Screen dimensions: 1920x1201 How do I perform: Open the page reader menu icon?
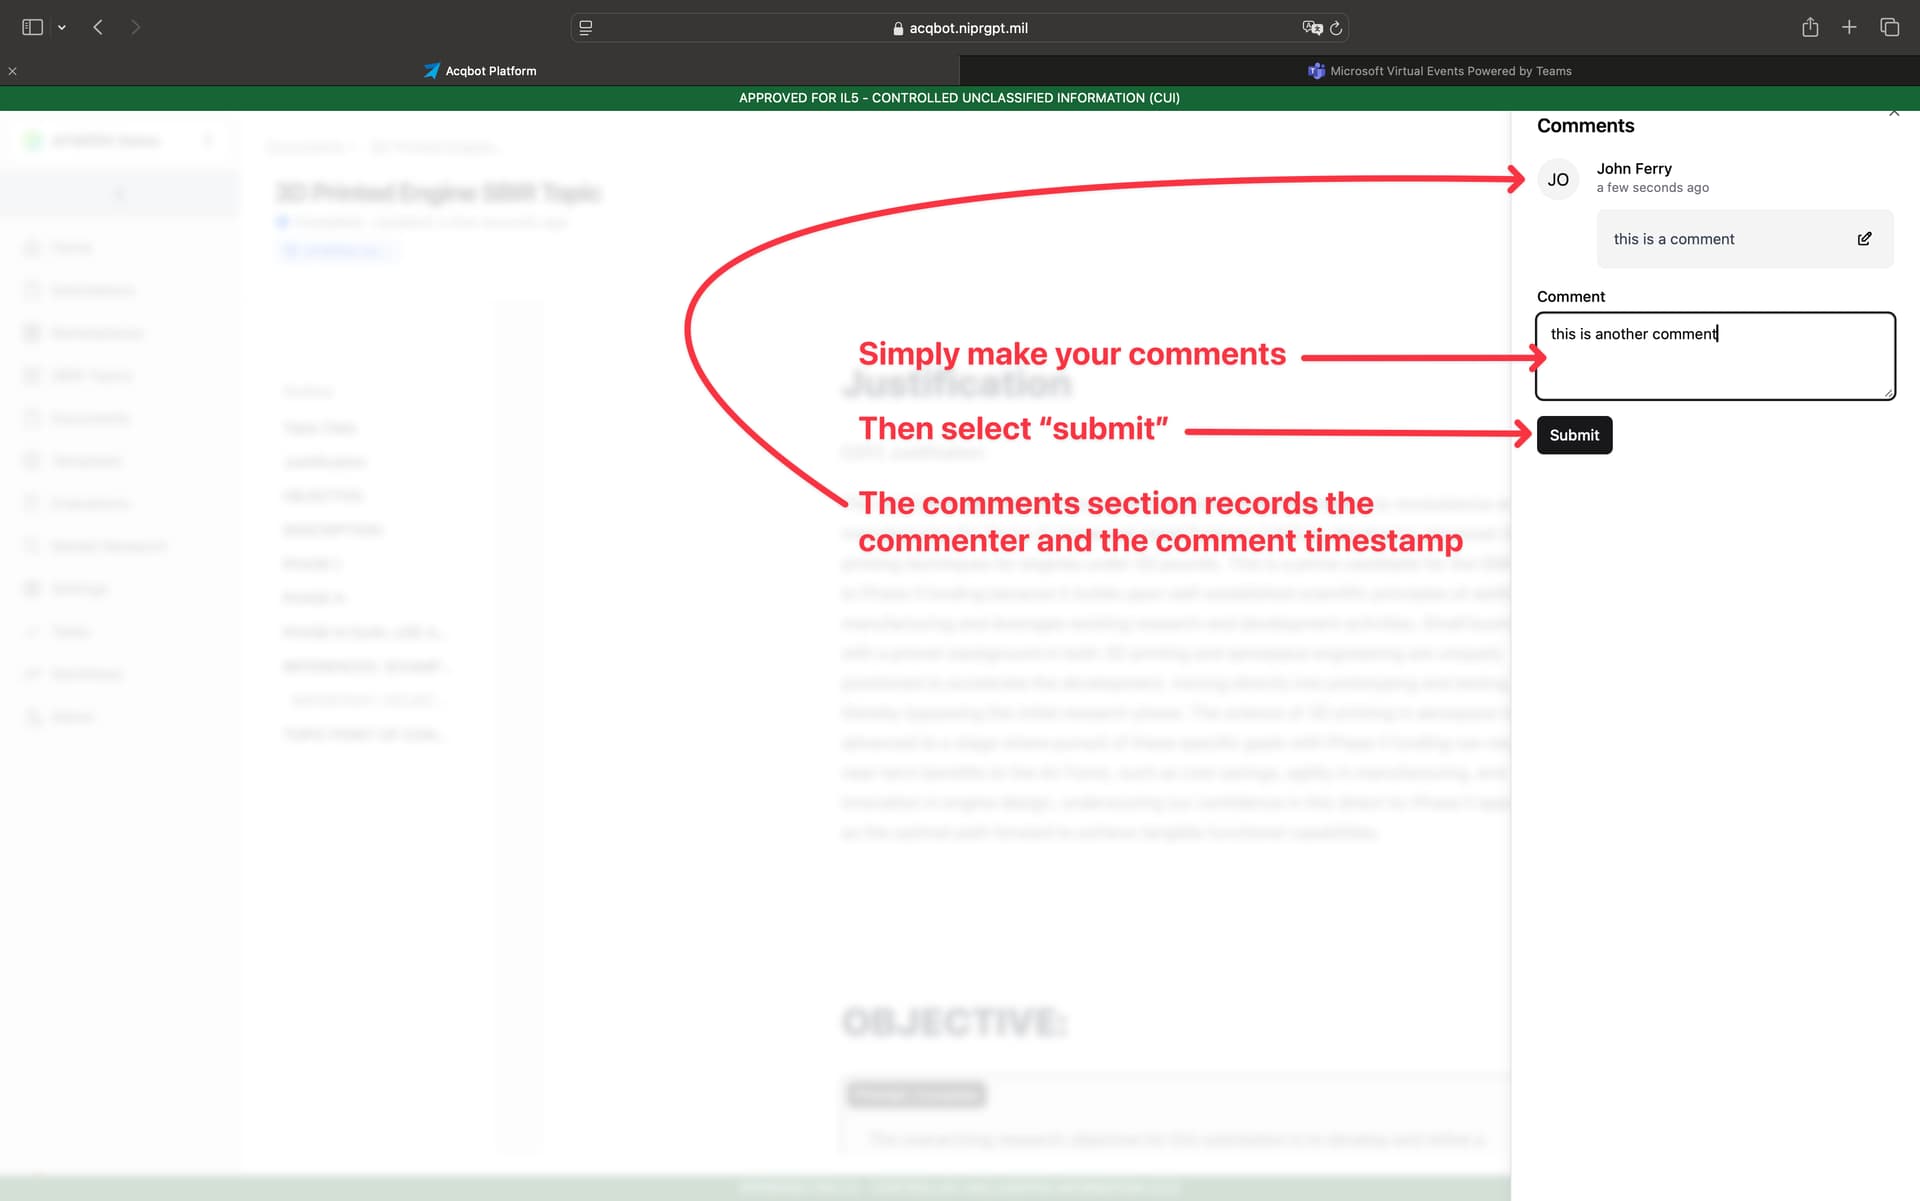click(586, 28)
